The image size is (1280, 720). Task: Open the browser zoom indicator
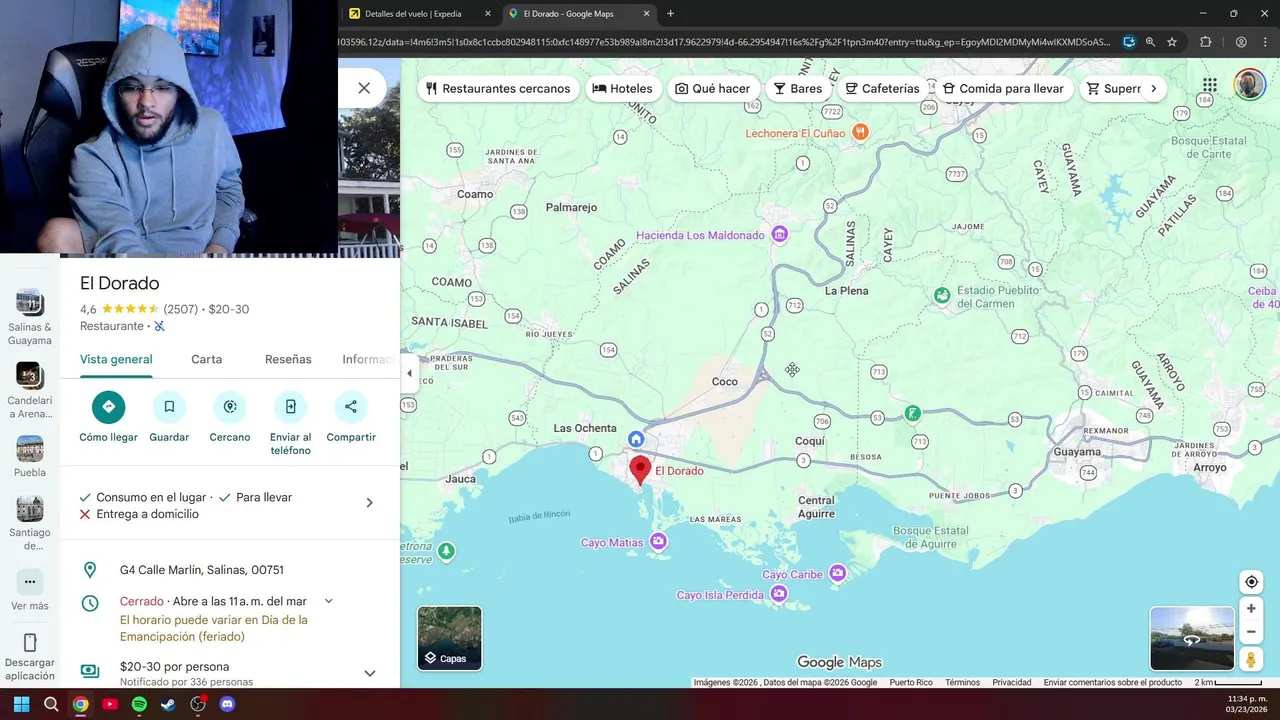[1150, 42]
